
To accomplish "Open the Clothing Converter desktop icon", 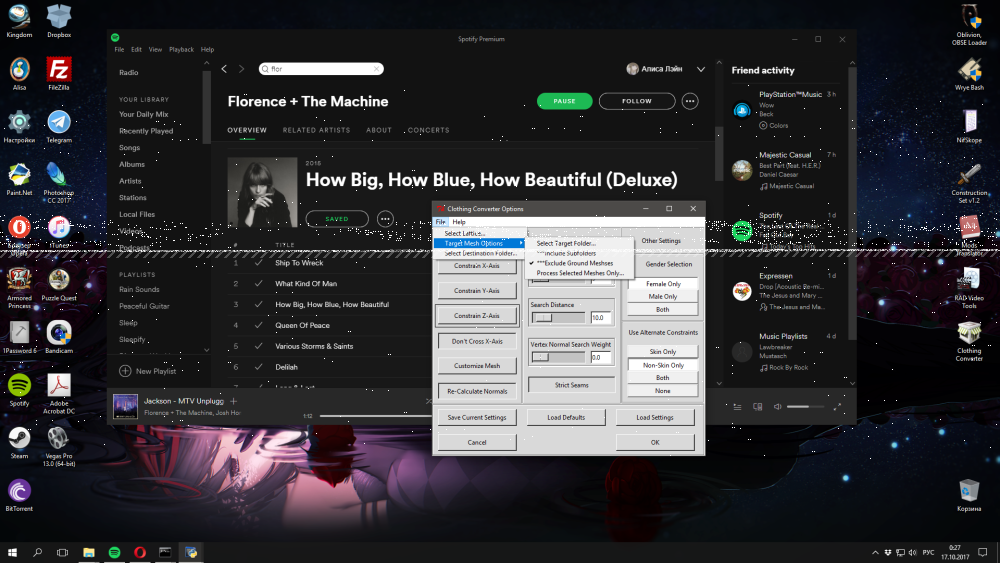I will tap(969, 341).
